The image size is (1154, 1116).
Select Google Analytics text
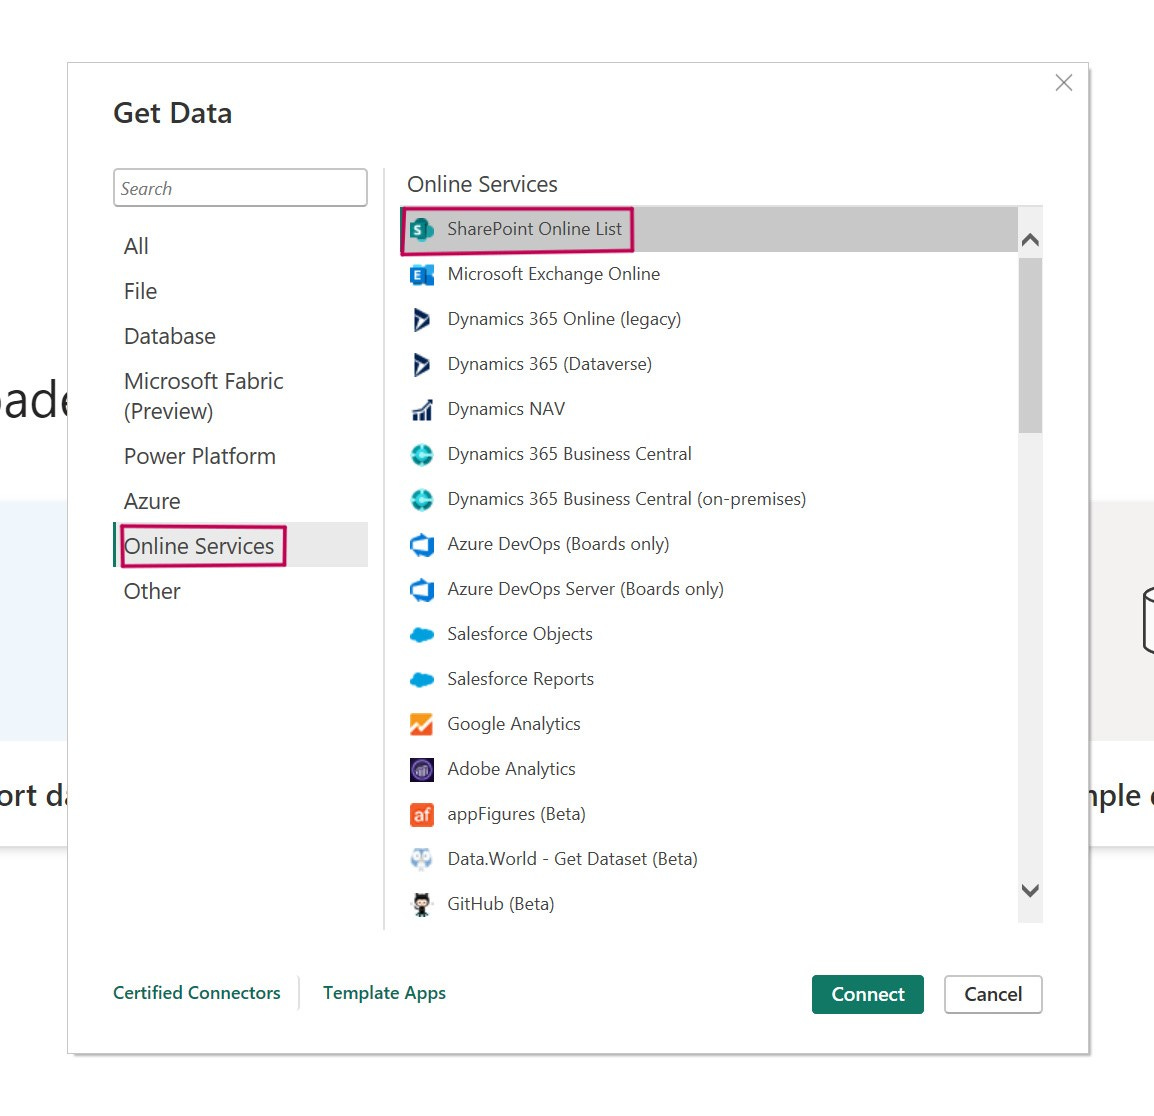[x=514, y=724]
